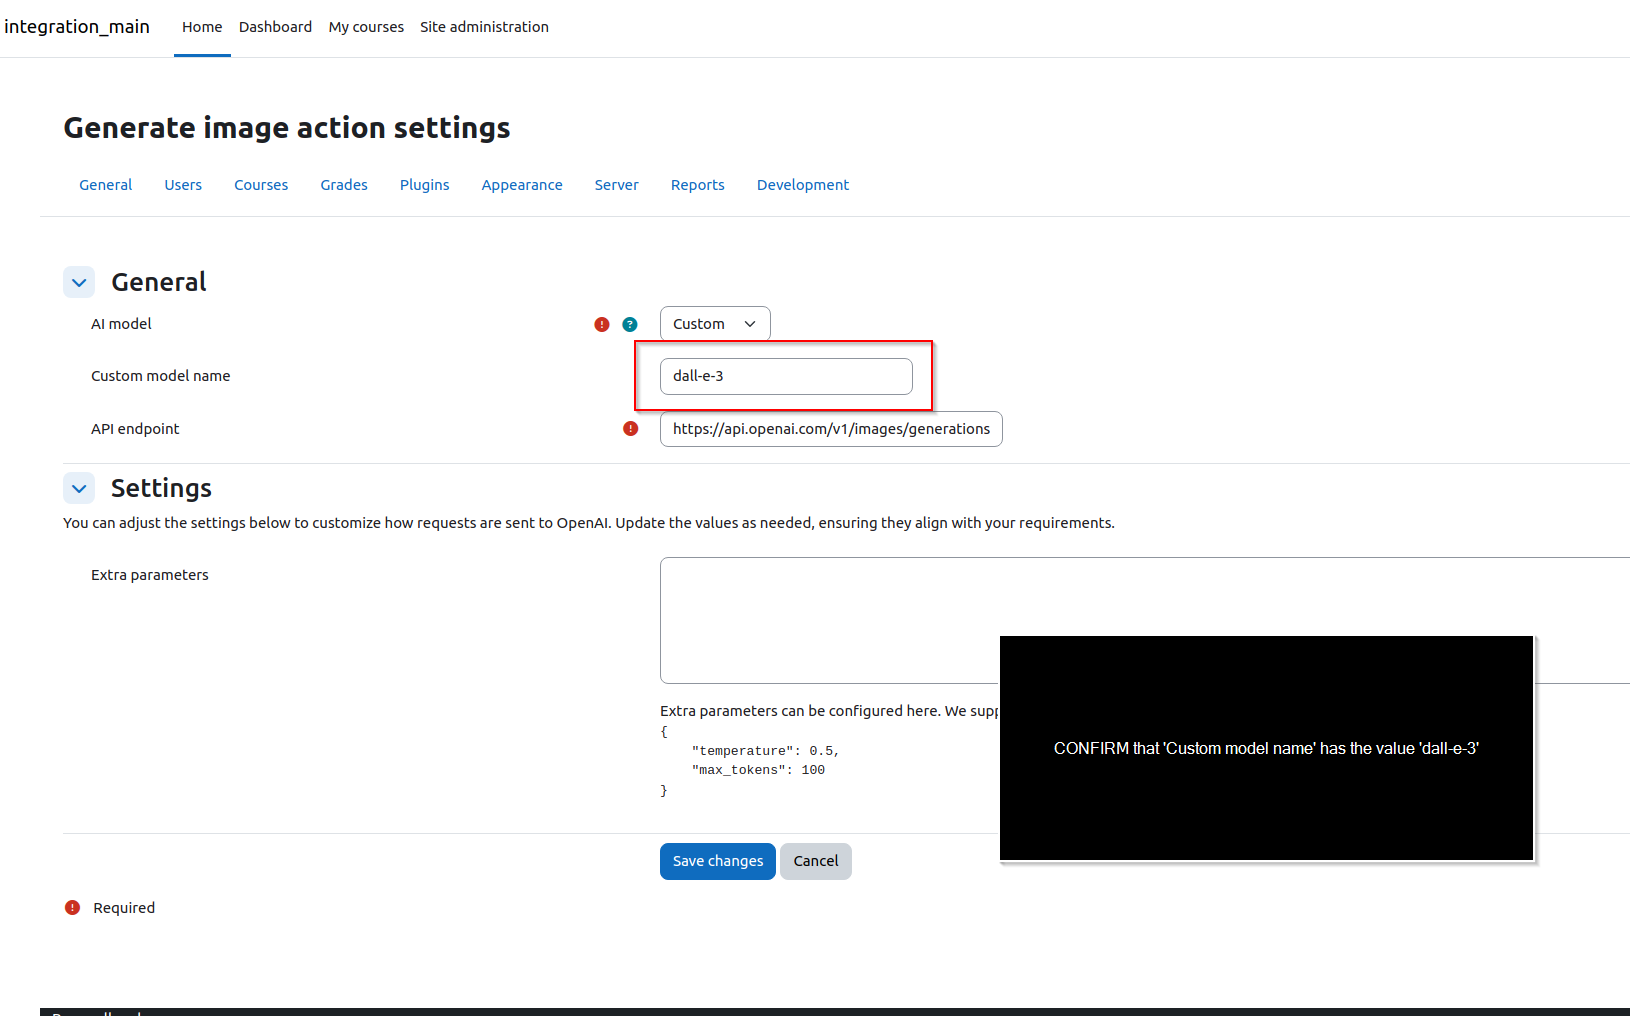
Task: Click the 'Custom model name' label
Action: coord(161,376)
